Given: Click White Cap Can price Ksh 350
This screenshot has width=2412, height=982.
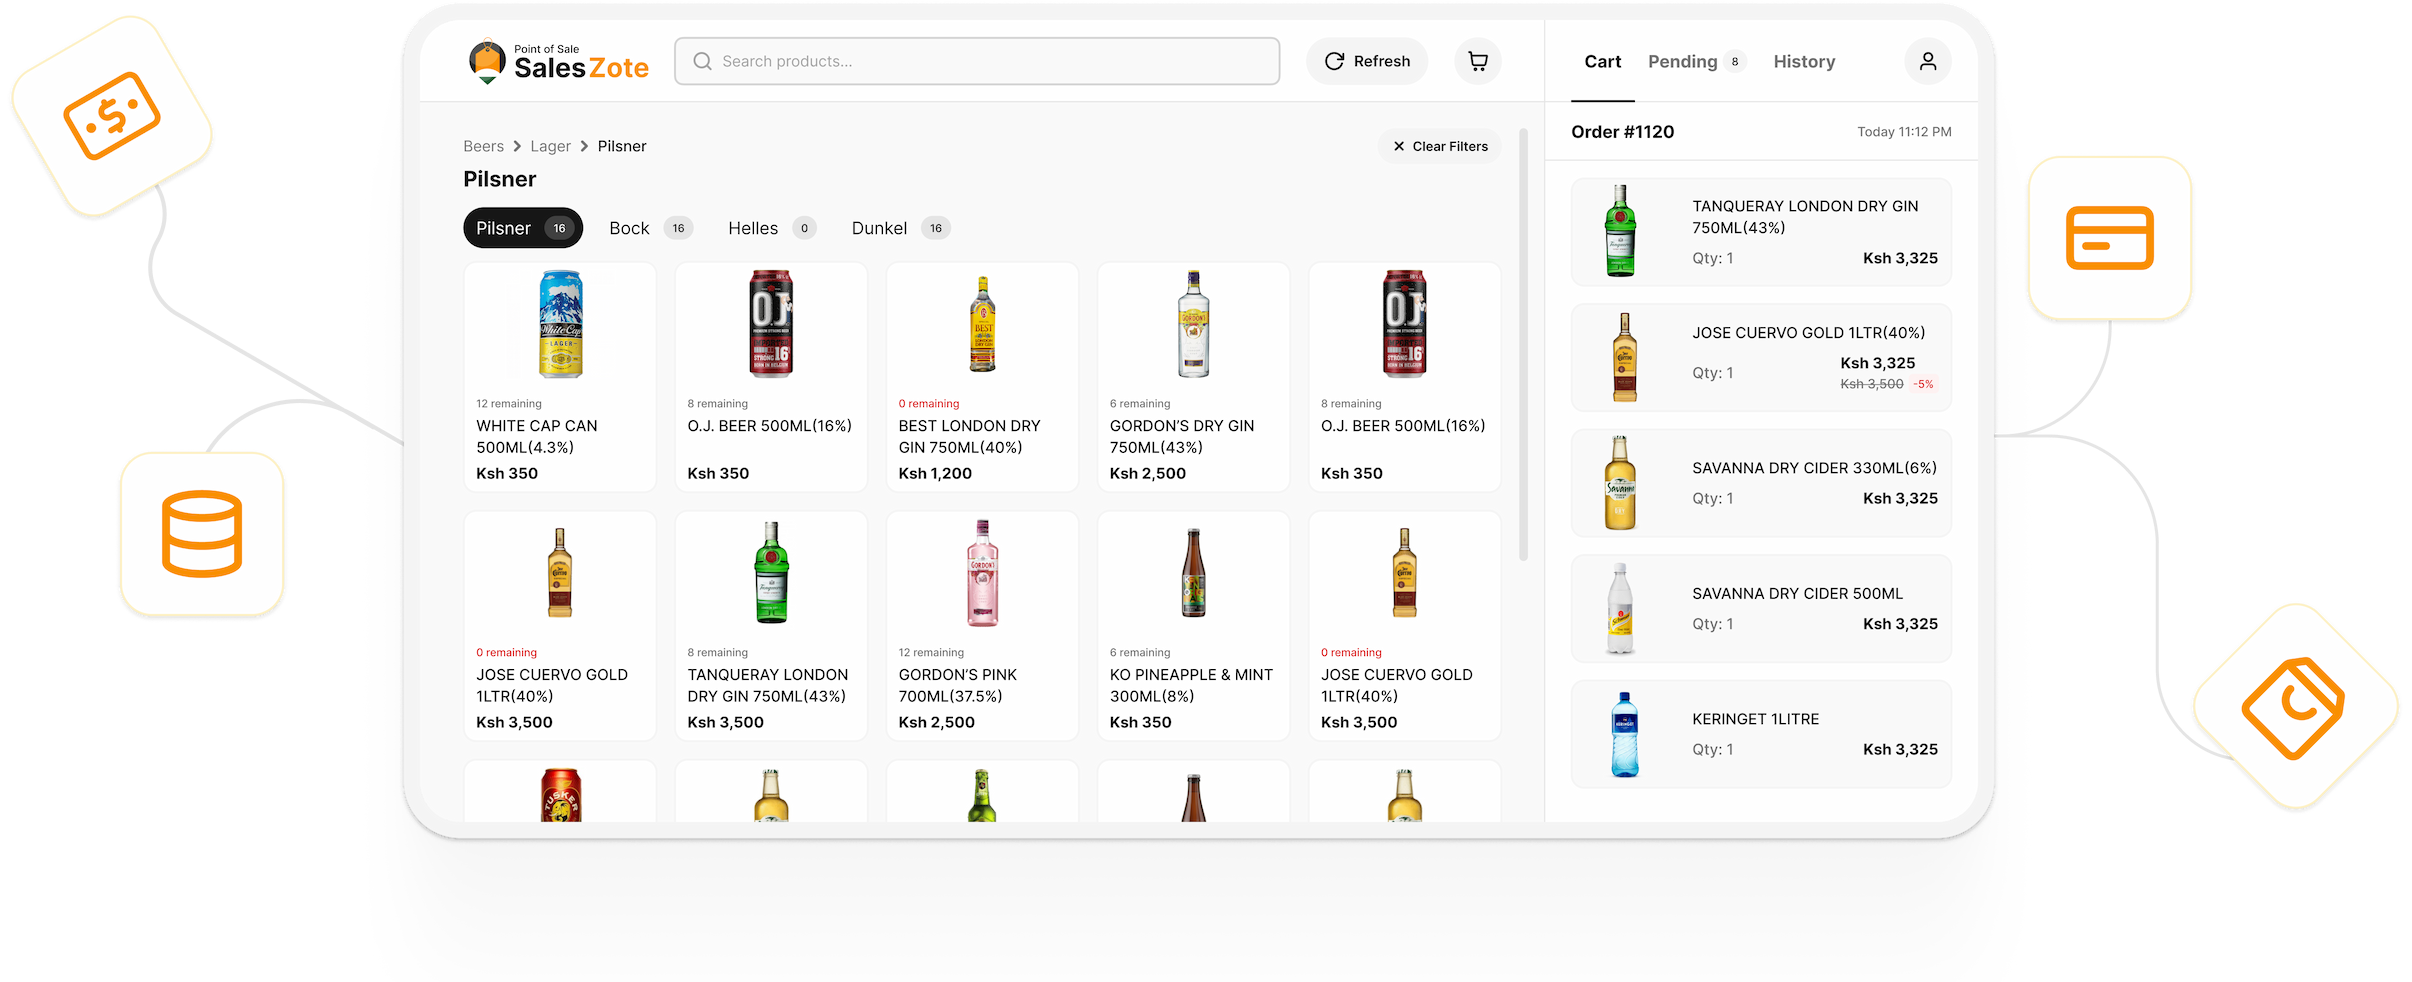Looking at the screenshot, I should click(x=507, y=473).
